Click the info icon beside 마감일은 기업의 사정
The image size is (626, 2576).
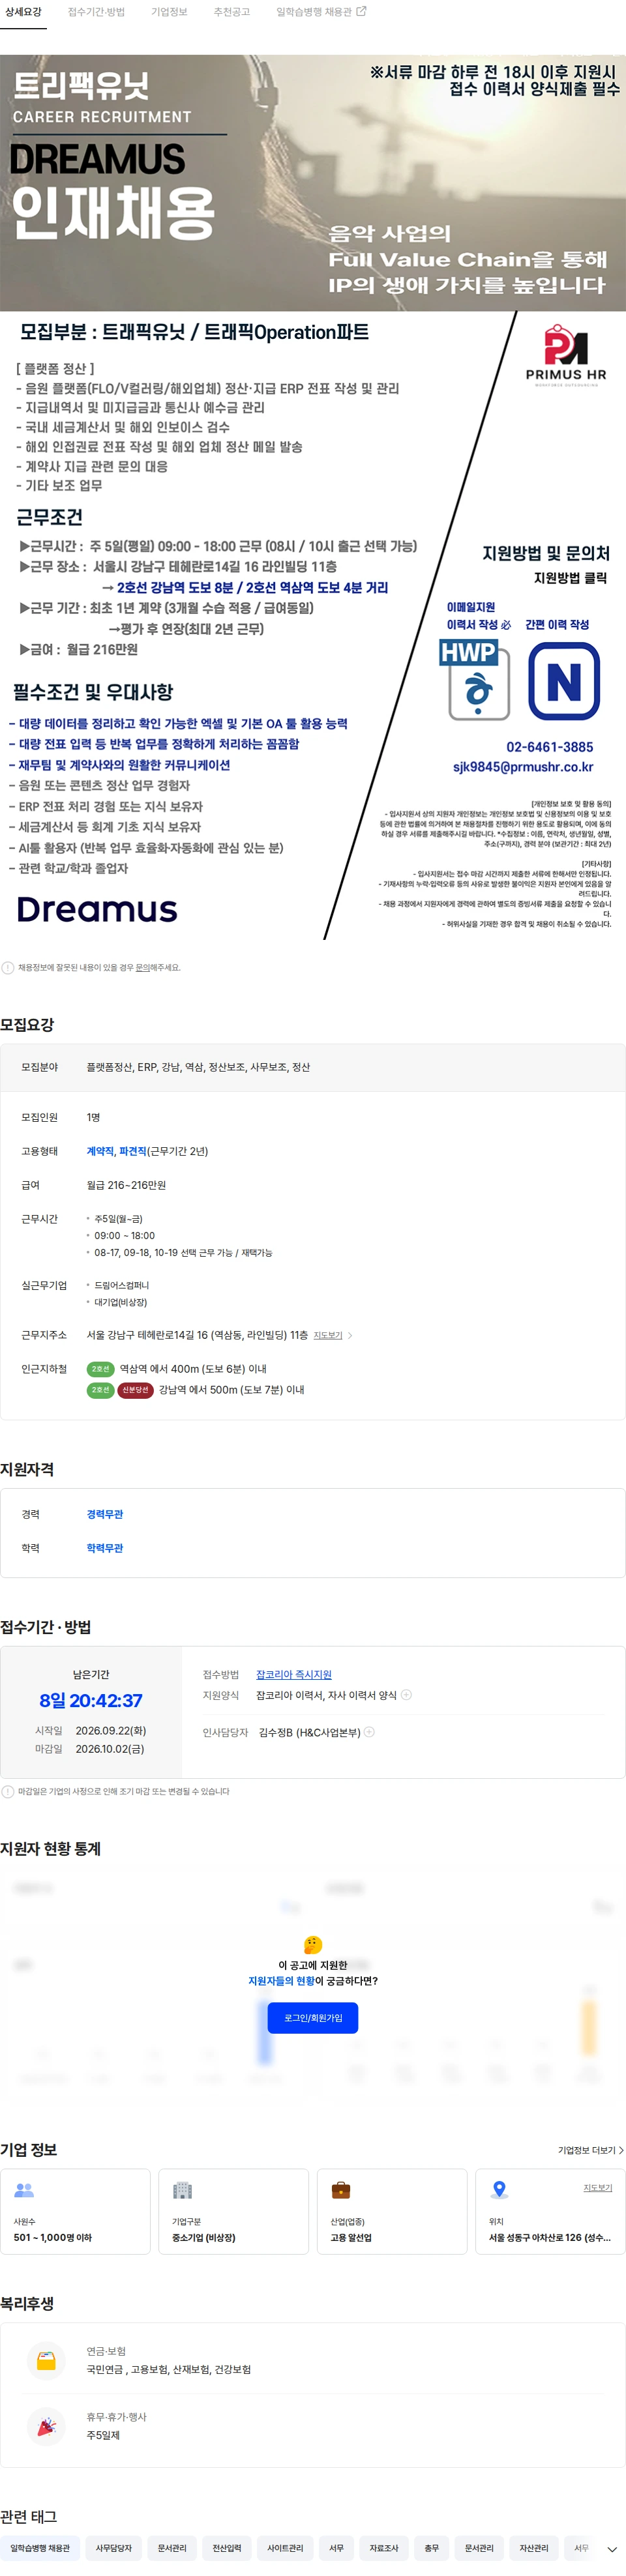click(x=8, y=1792)
